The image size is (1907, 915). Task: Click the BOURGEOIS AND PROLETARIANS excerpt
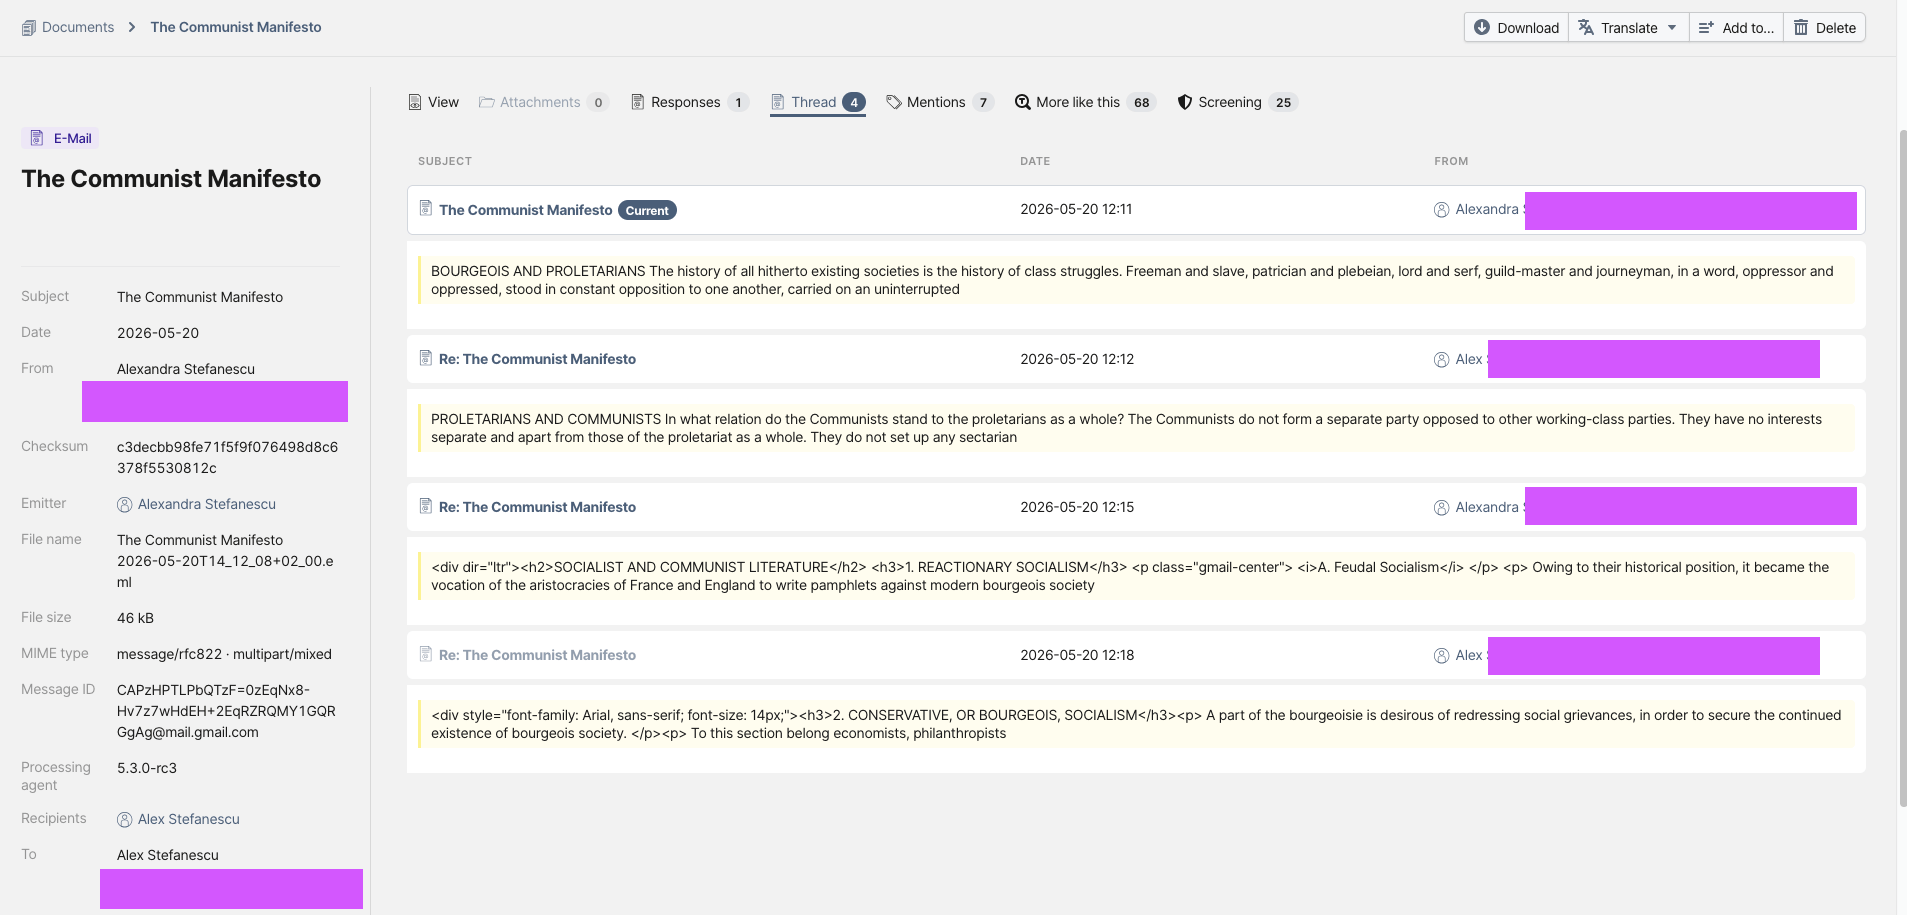pyautogui.click(x=1136, y=280)
